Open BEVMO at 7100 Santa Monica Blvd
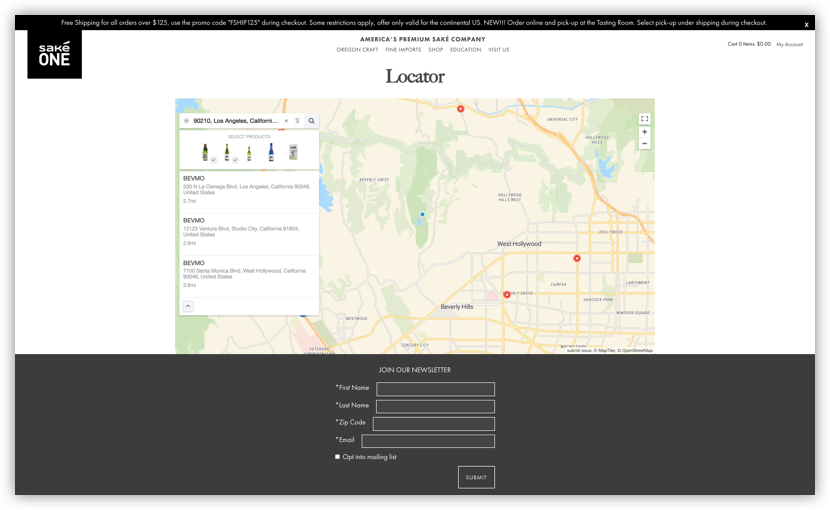830x510 pixels. 249,276
